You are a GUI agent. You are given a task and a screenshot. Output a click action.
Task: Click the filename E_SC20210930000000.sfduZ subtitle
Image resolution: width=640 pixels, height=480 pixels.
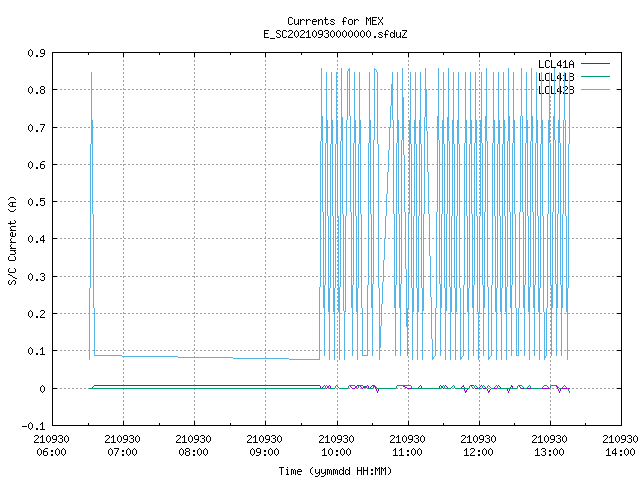point(335,34)
